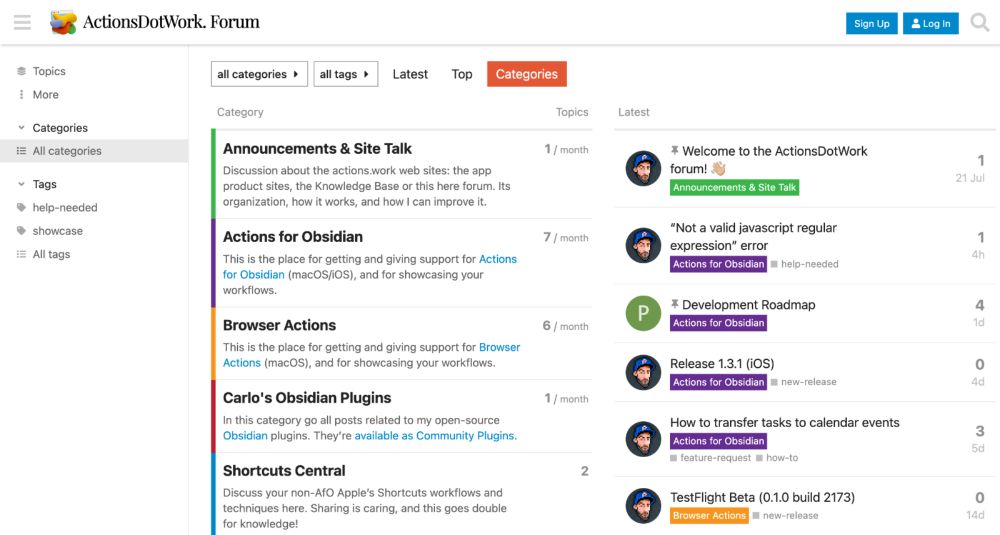Open avatar beside TestFlight Beta topic

point(643,506)
